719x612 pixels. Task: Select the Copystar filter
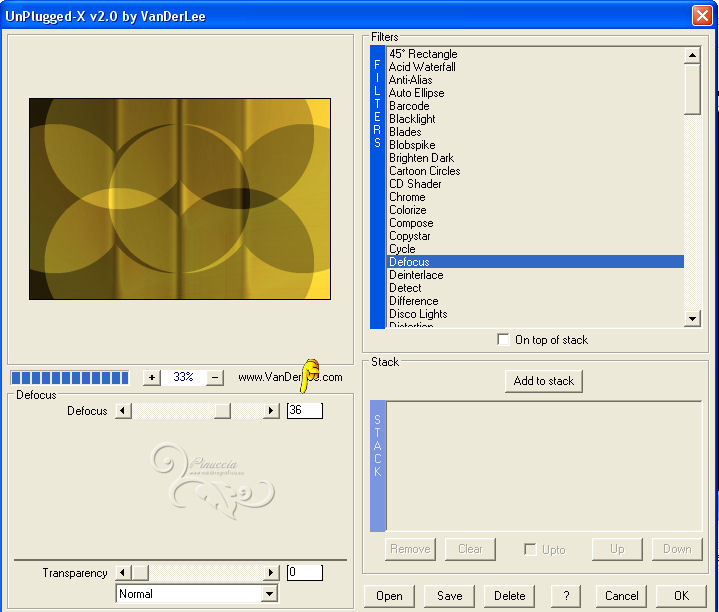point(535,236)
